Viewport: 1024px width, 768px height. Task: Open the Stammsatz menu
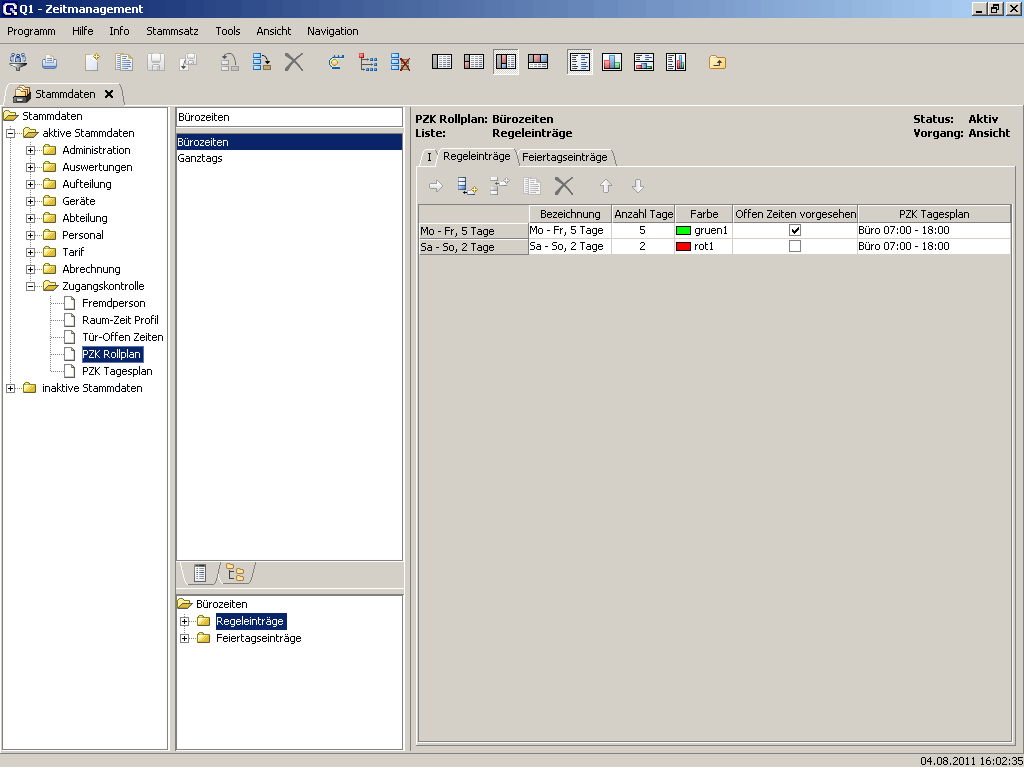point(172,31)
